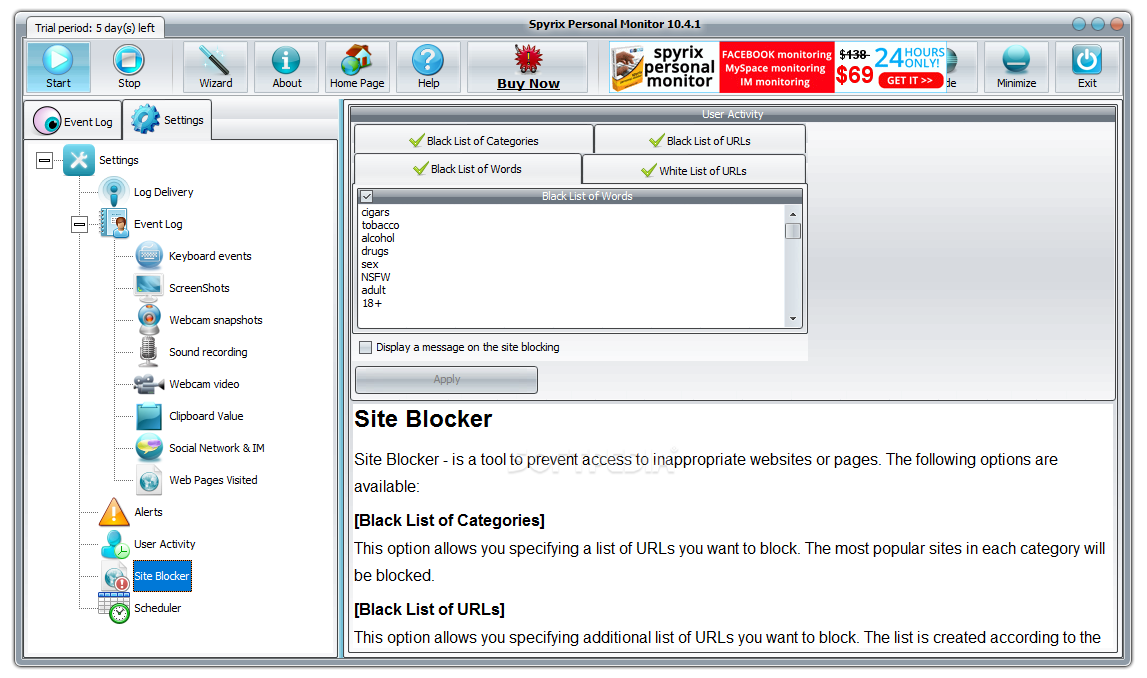Open the Black List of Categories tab

click(x=474, y=140)
